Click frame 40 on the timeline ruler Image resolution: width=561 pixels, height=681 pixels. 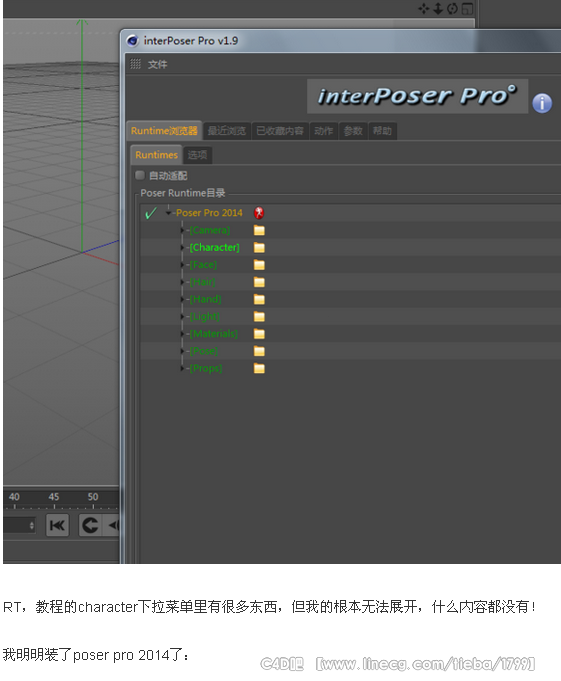14,497
